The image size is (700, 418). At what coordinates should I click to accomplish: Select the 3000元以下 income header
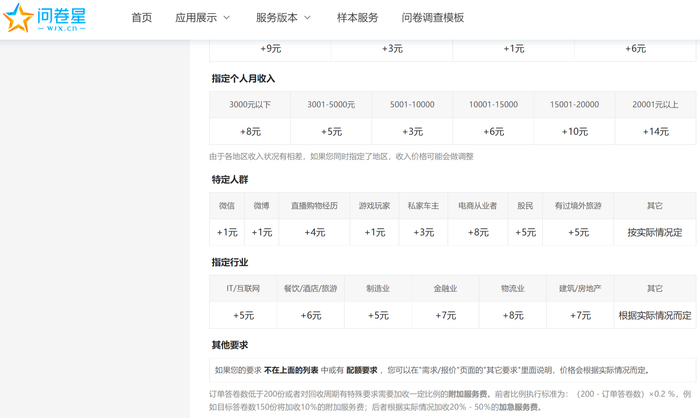coord(250,104)
